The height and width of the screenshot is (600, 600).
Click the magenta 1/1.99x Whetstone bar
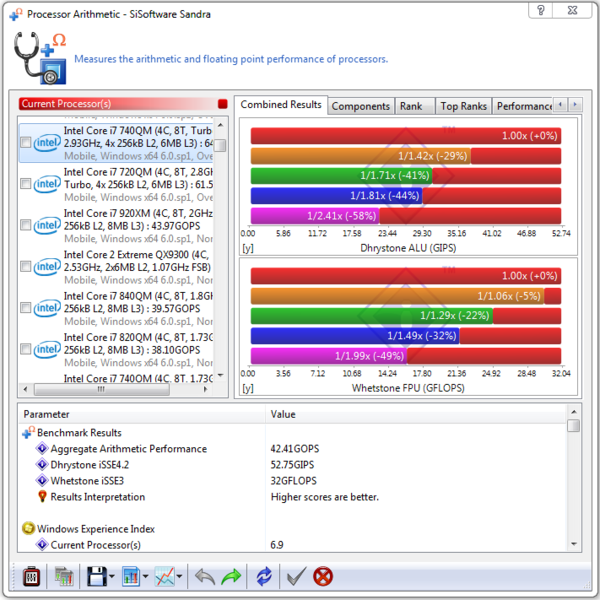tap(329, 356)
